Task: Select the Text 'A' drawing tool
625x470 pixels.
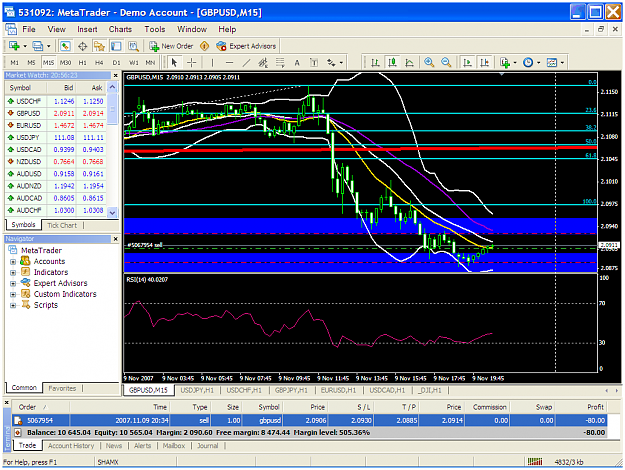Action: point(297,63)
